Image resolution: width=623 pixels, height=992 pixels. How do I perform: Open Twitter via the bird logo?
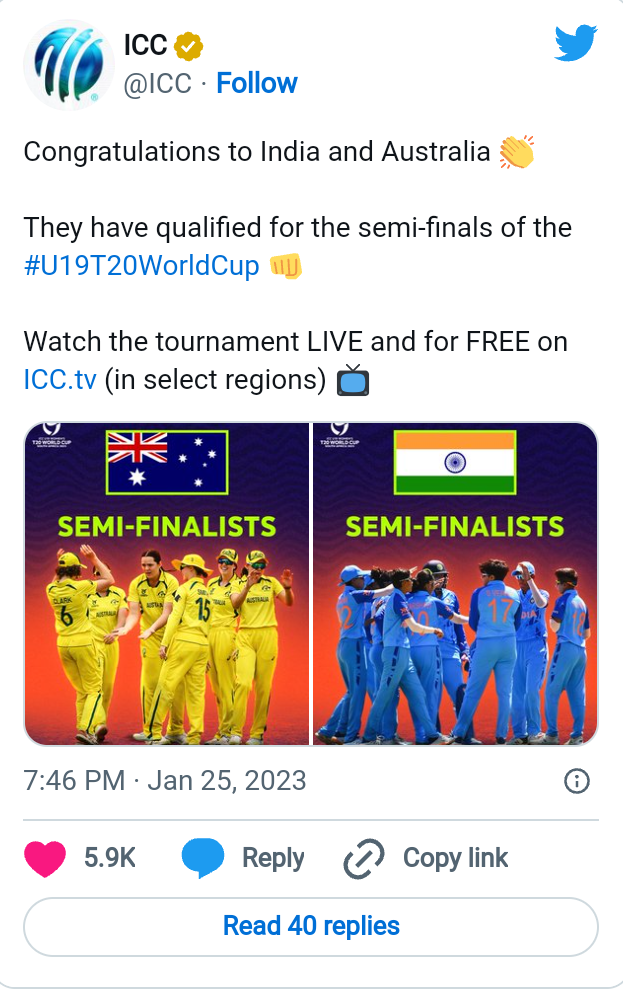pos(575,44)
